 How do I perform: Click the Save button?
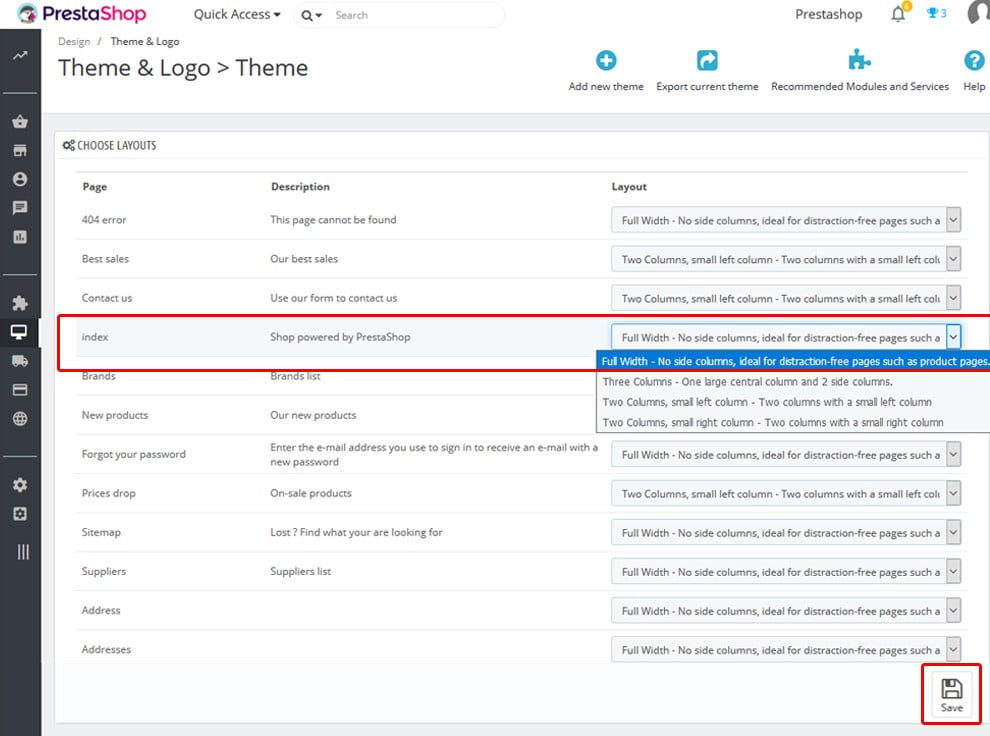[x=951, y=694]
